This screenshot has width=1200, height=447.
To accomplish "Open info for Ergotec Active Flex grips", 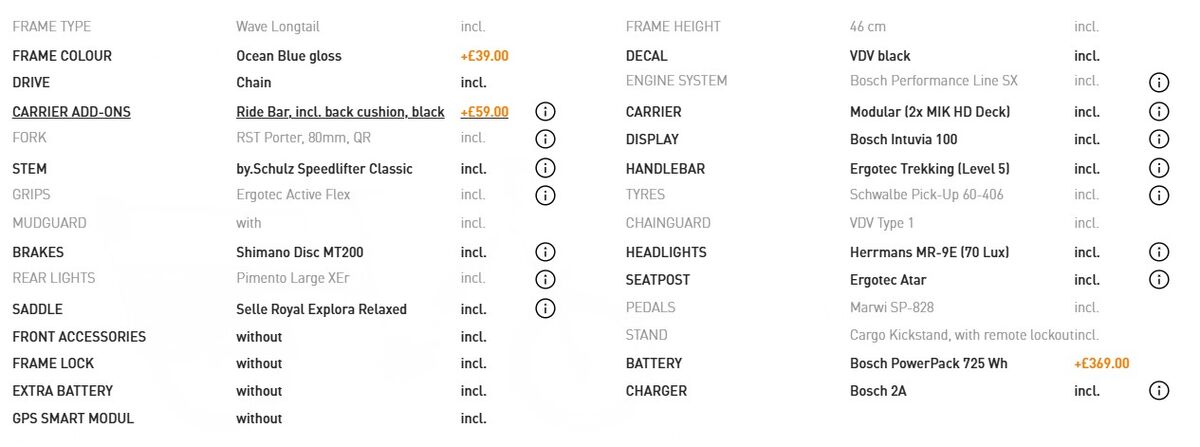I will point(545,195).
